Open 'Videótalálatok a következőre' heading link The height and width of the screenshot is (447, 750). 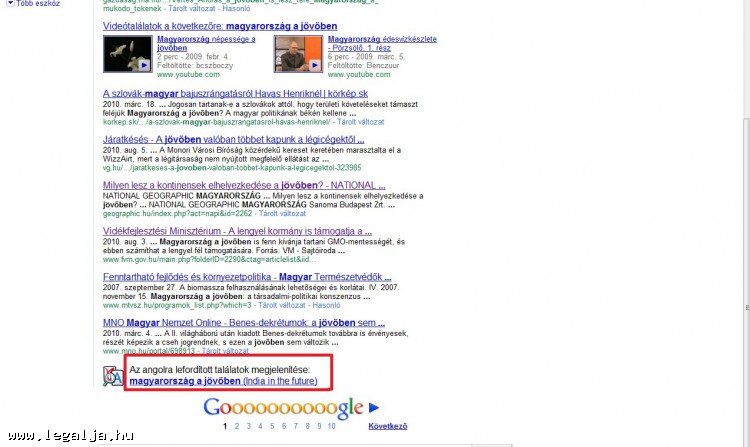pos(220,26)
